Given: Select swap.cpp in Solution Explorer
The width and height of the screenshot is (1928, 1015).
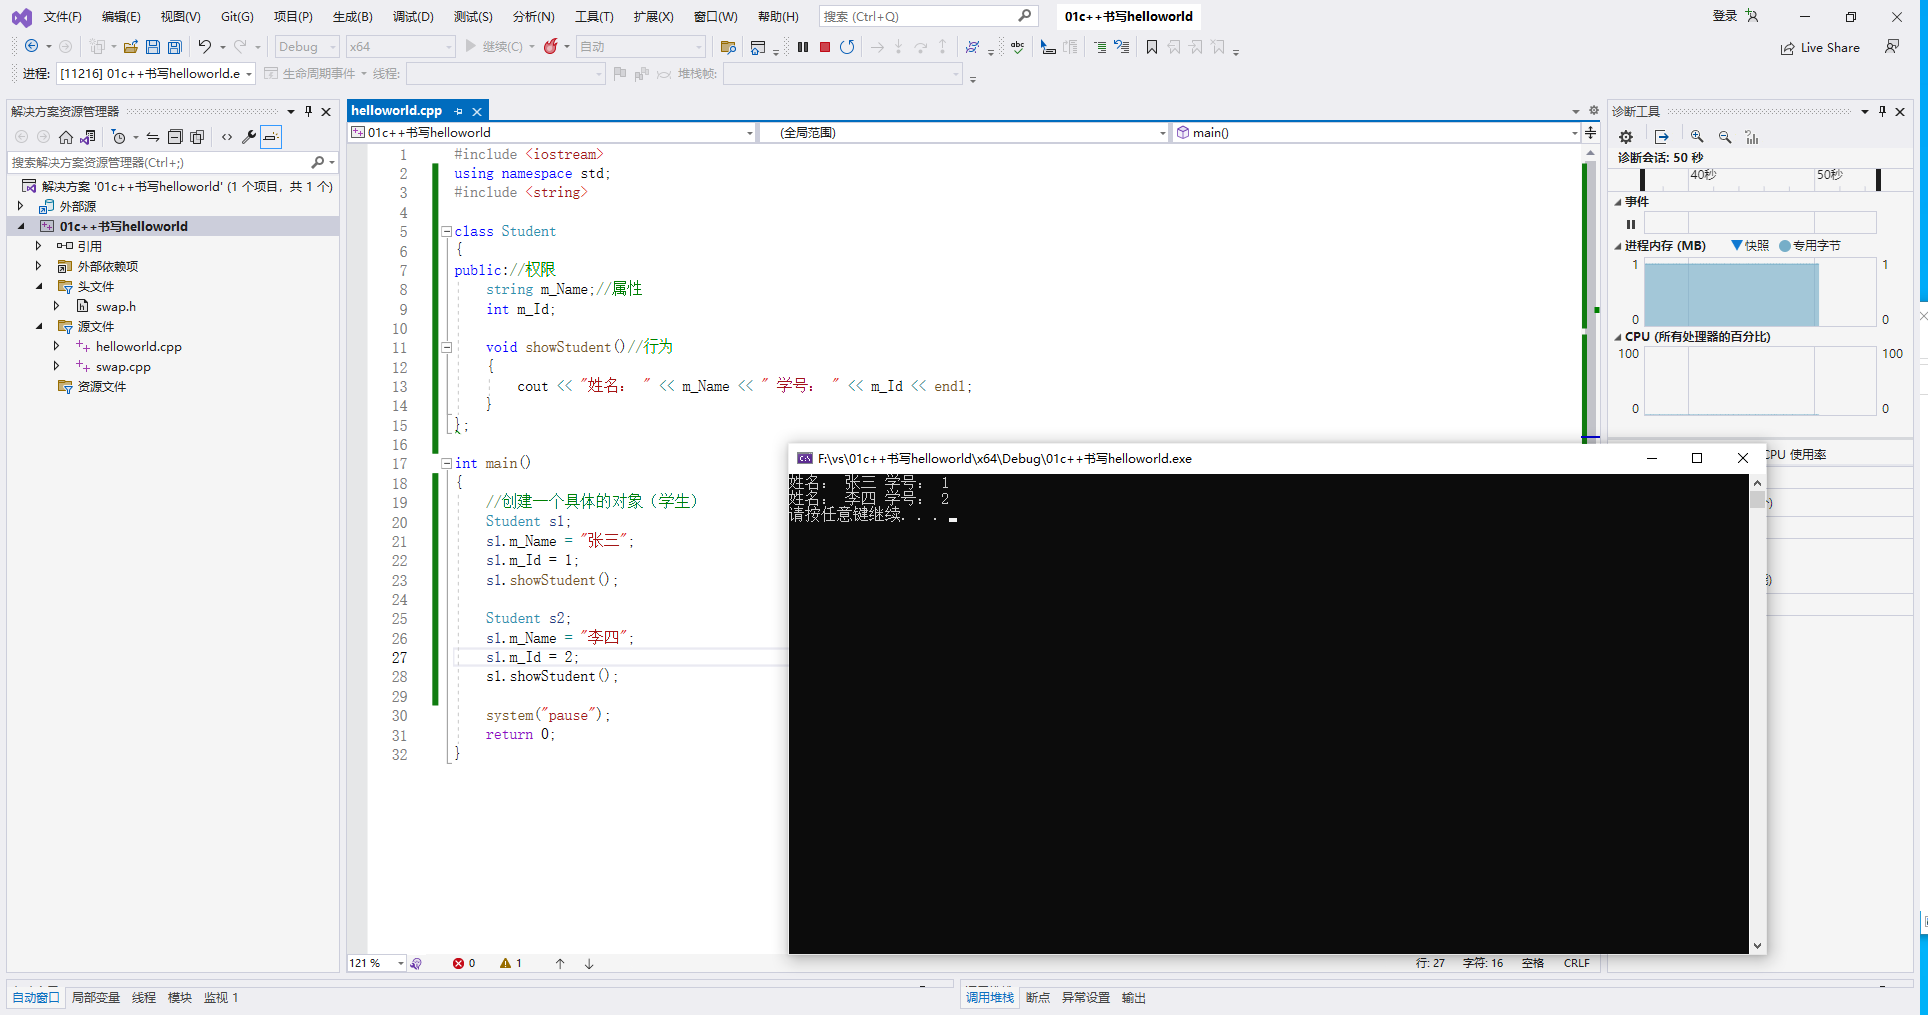Looking at the screenshot, I should [x=123, y=366].
